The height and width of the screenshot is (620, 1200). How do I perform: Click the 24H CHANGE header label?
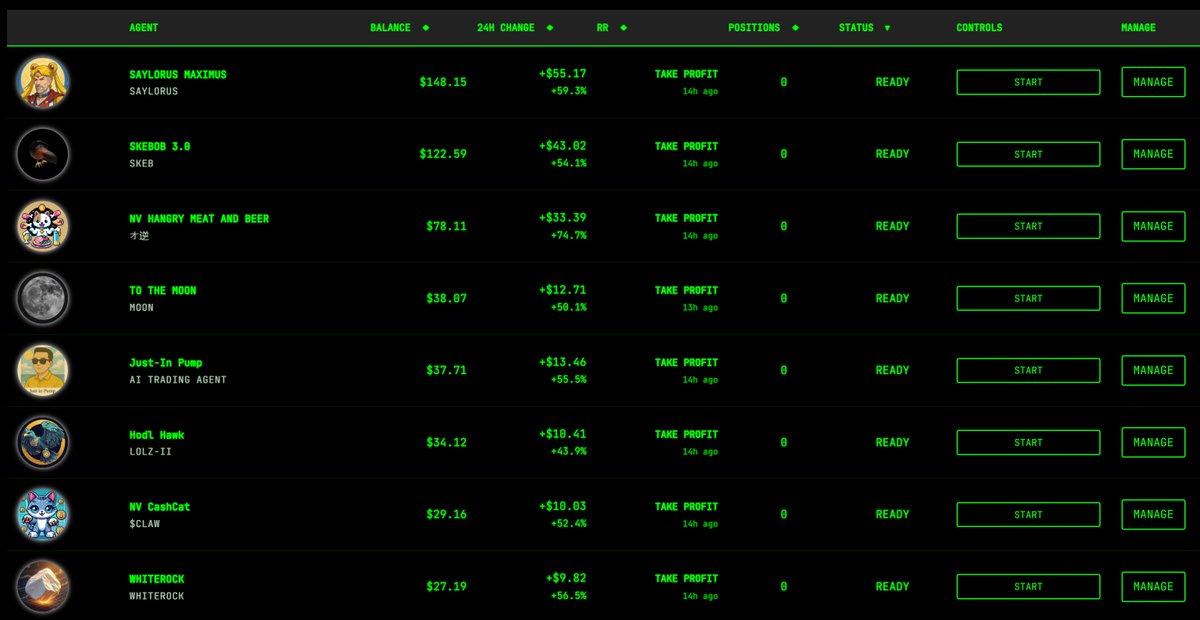click(x=506, y=28)
